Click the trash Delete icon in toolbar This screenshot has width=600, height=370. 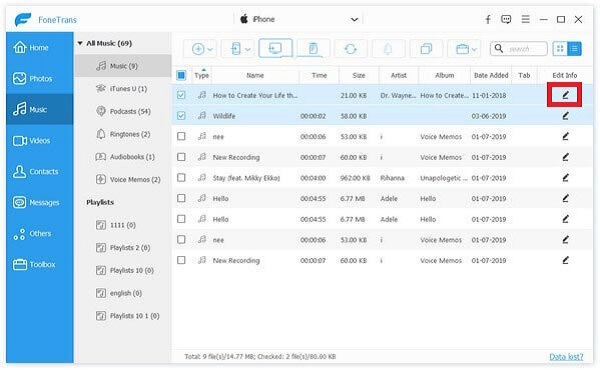pos(313,49)
